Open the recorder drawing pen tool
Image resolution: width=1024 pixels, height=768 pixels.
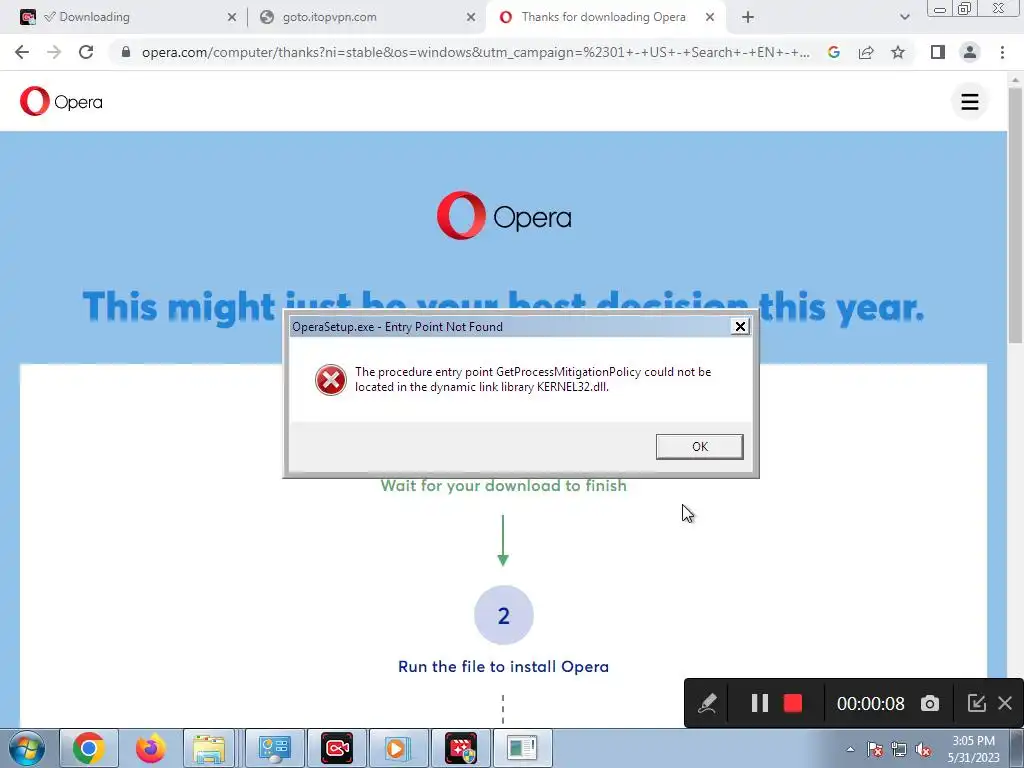point(707,703)
